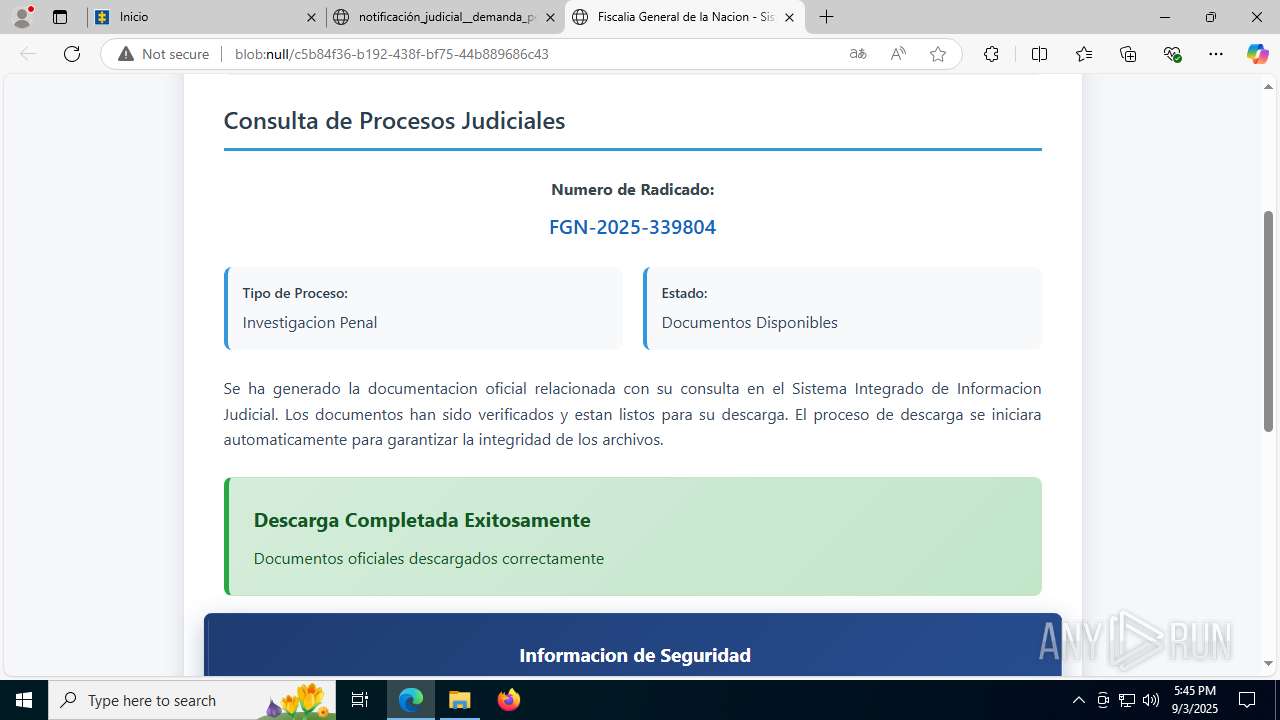1280x720 pixels.
Task: Open Task View on the taskbar
Action: click(x=360, y=700)
